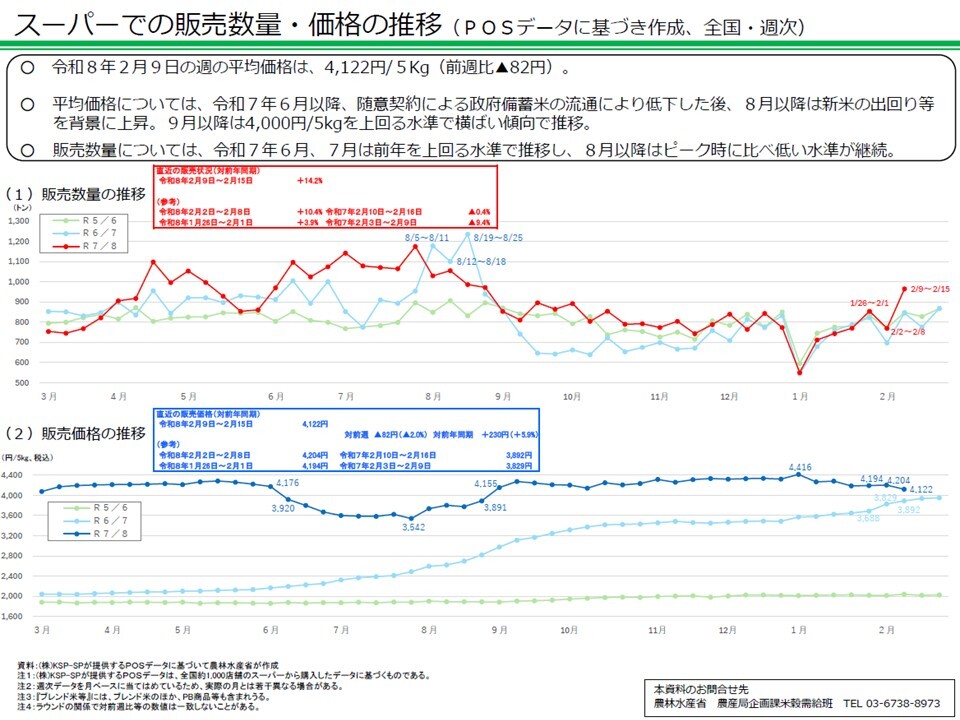Click the blue-bordered 直近の販売価格 info box
This screenshot has height=720, width=960.
coord(345,439)
